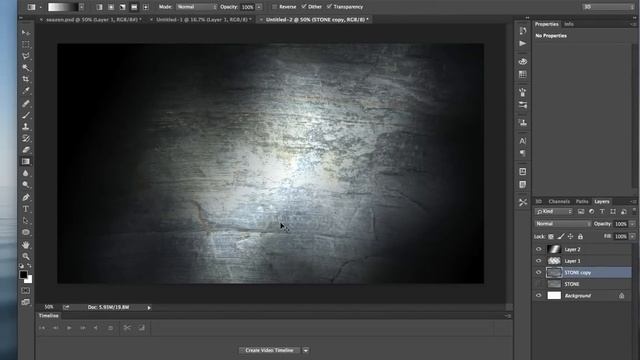Select the Crop tool
This screenshot has height=360, width=640.
click(26, 79)
